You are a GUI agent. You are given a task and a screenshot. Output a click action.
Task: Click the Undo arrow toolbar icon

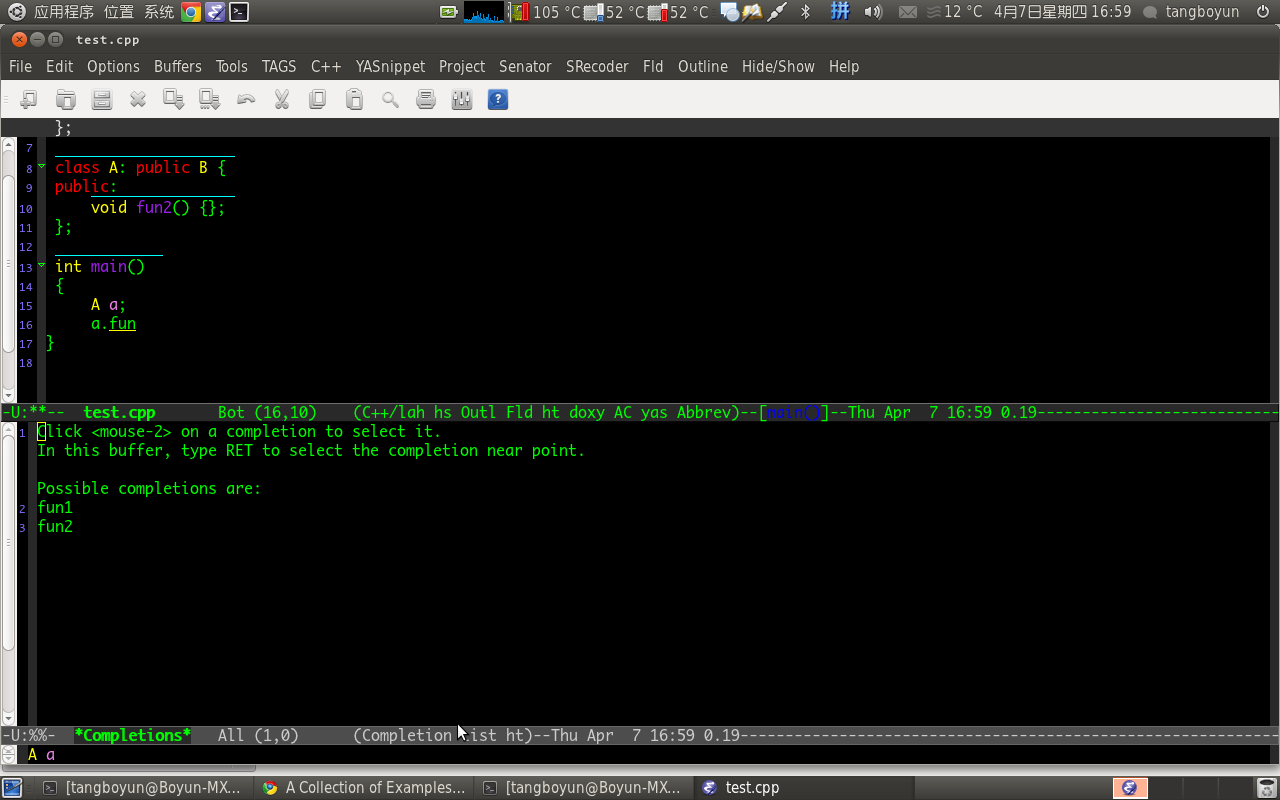(x=246, y=99)
